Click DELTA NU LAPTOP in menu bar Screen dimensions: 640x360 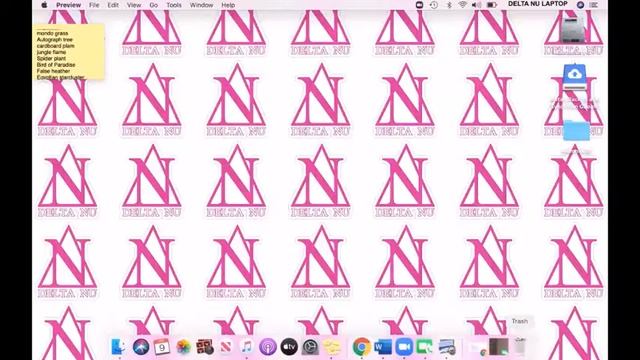click(x=538, y=4)
